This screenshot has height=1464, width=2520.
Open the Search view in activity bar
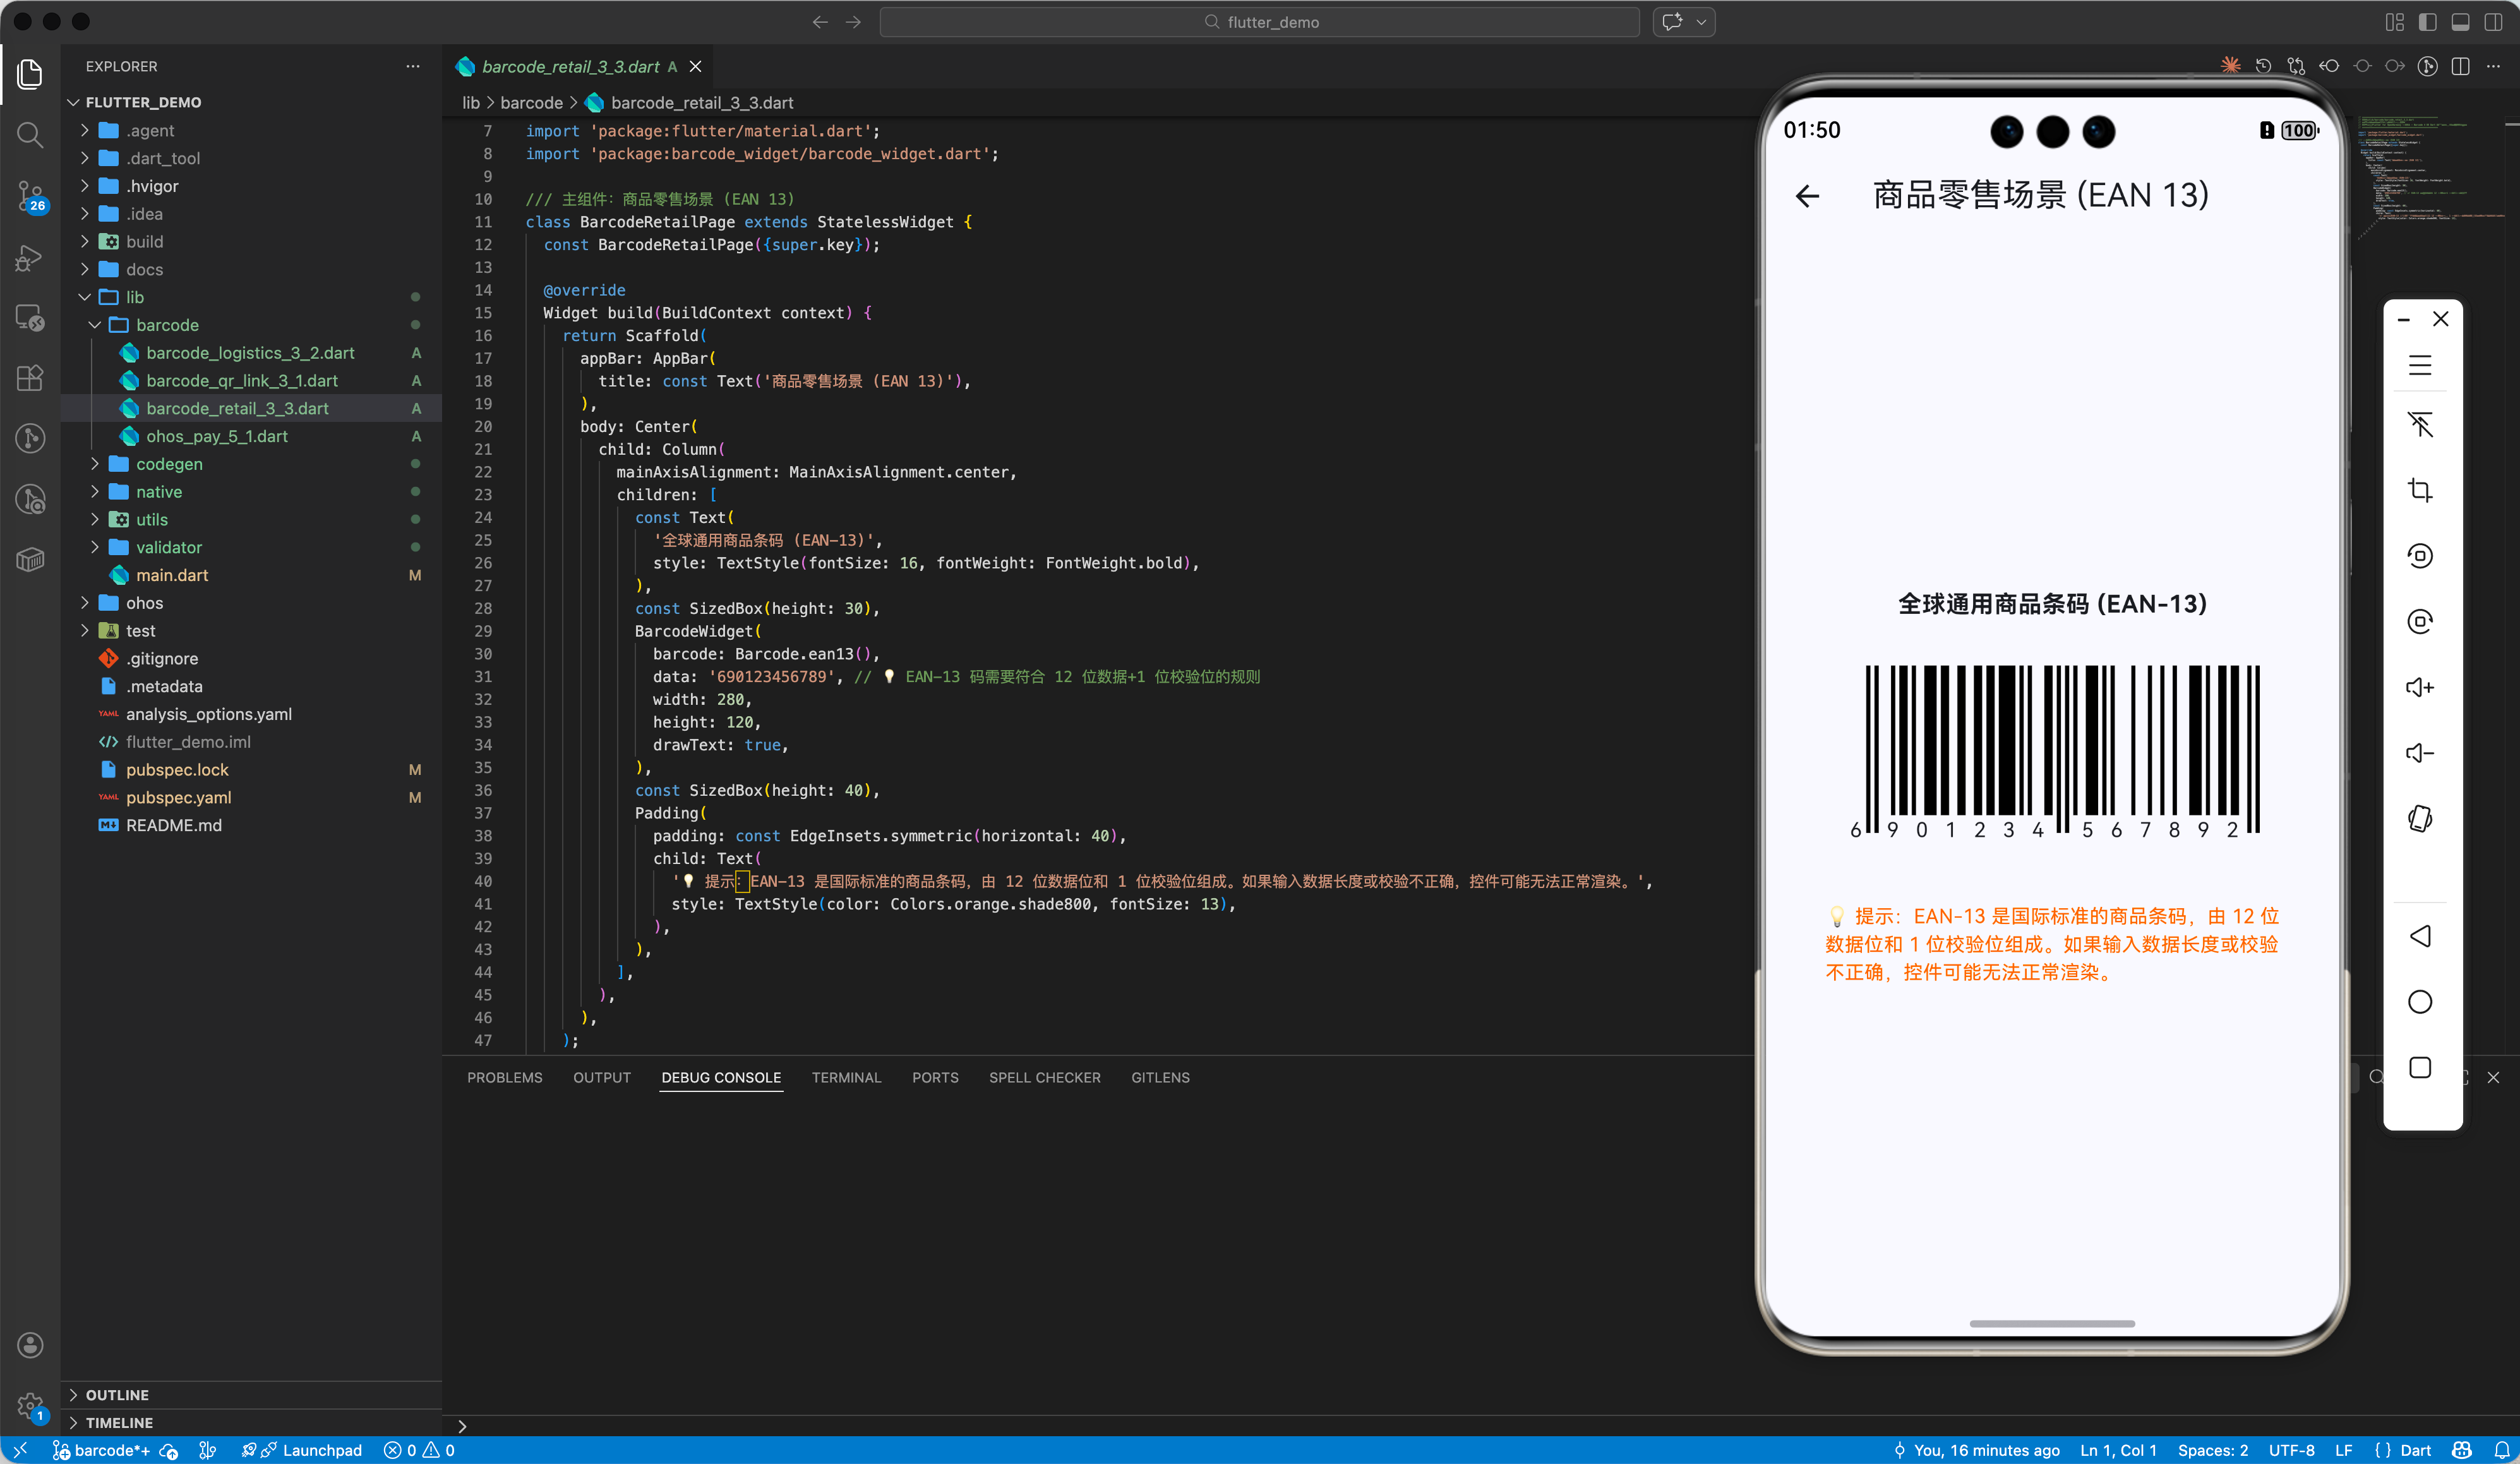[30, 135]
